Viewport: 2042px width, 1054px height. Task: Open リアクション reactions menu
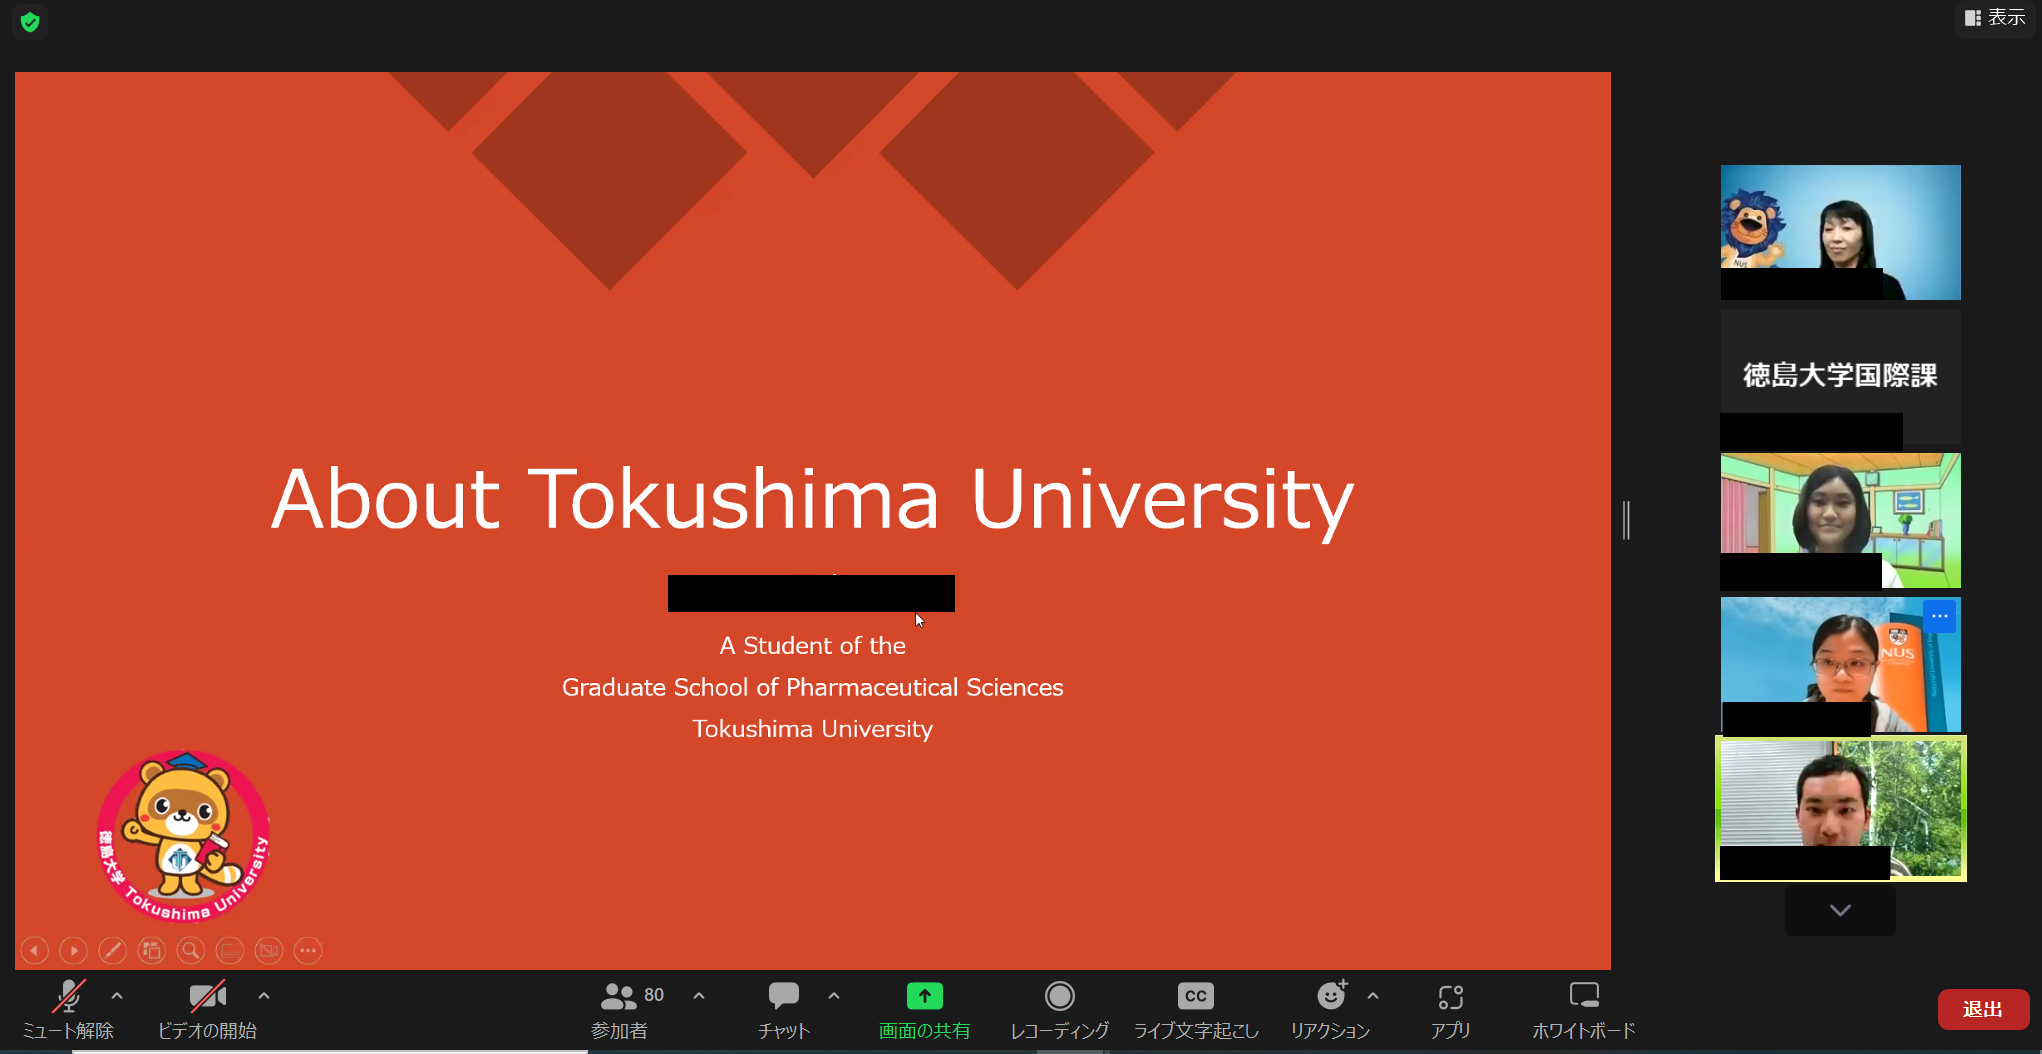pos(1331,1010)
